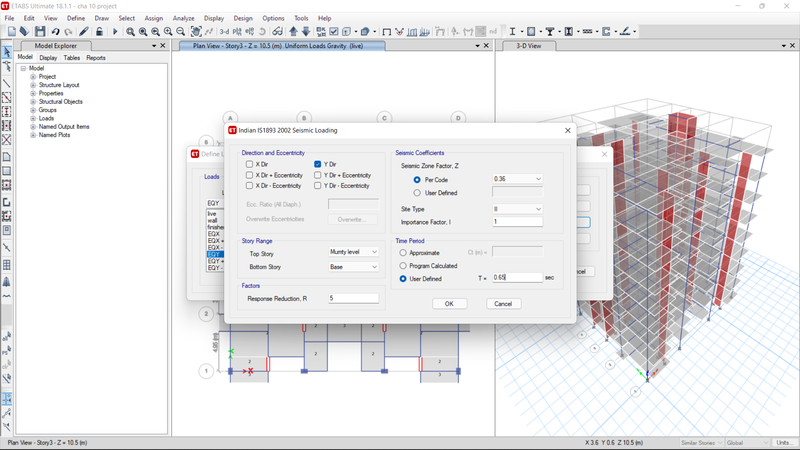Click the pencil refresh/edit icon

84,32
